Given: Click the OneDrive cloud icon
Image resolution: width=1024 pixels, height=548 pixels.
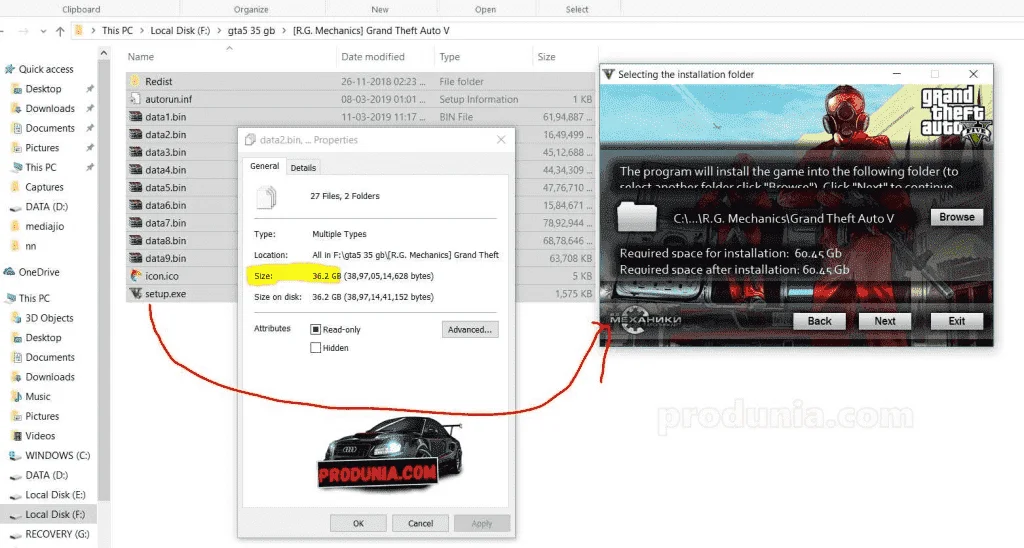Looking at the screenshot, I should (9, 272).
